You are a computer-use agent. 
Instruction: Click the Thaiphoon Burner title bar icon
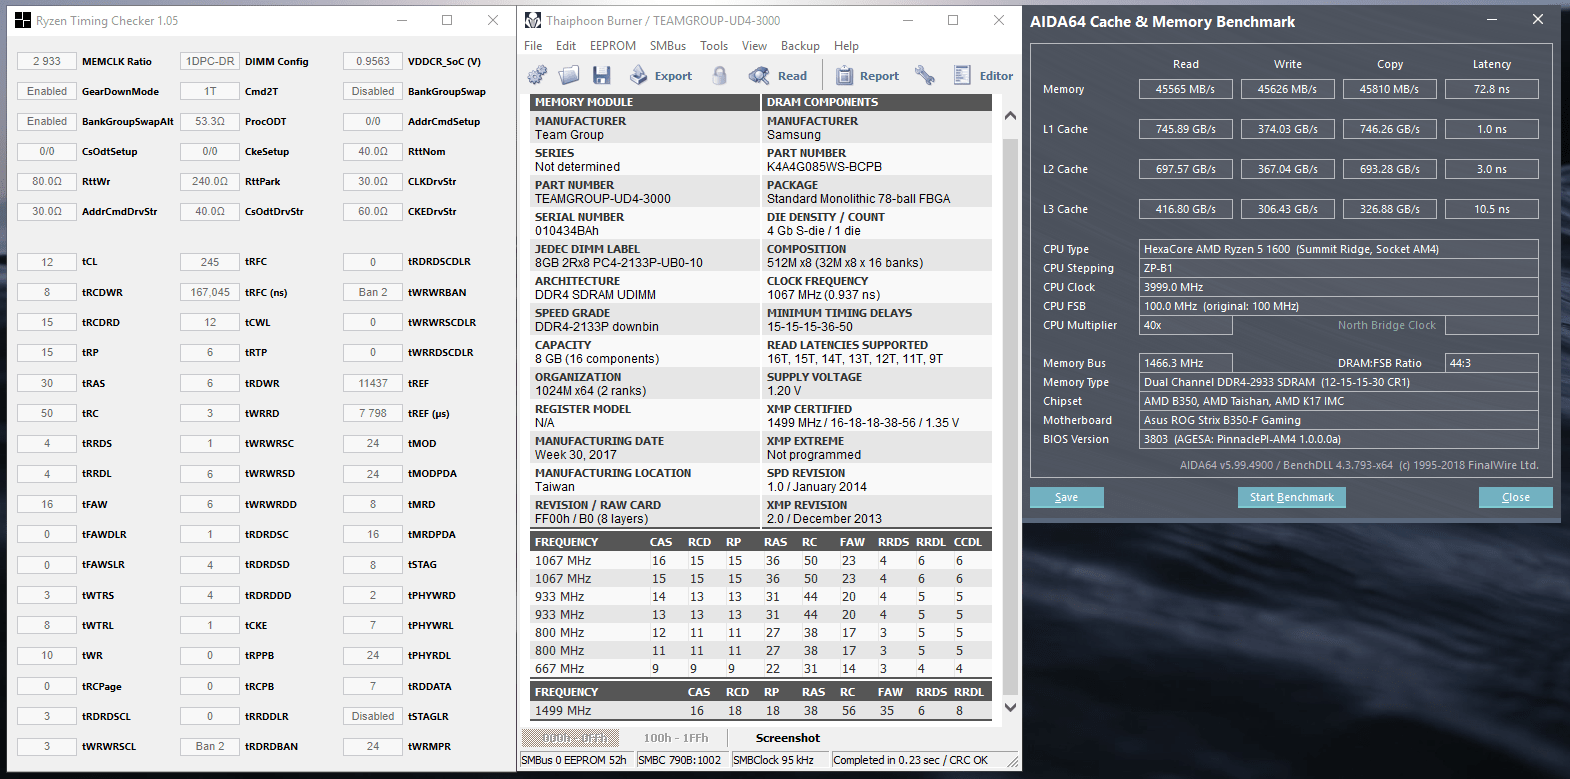click(533, 20)
